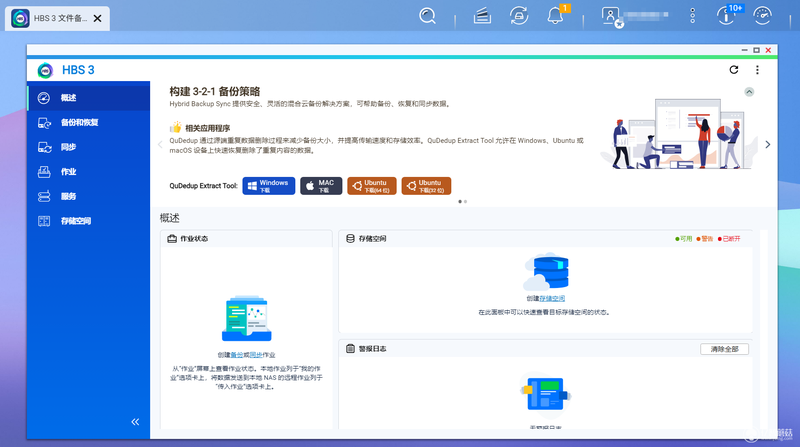
Task: Click 清除全部 button in alert logs
Action: click(x=724, y=349)
